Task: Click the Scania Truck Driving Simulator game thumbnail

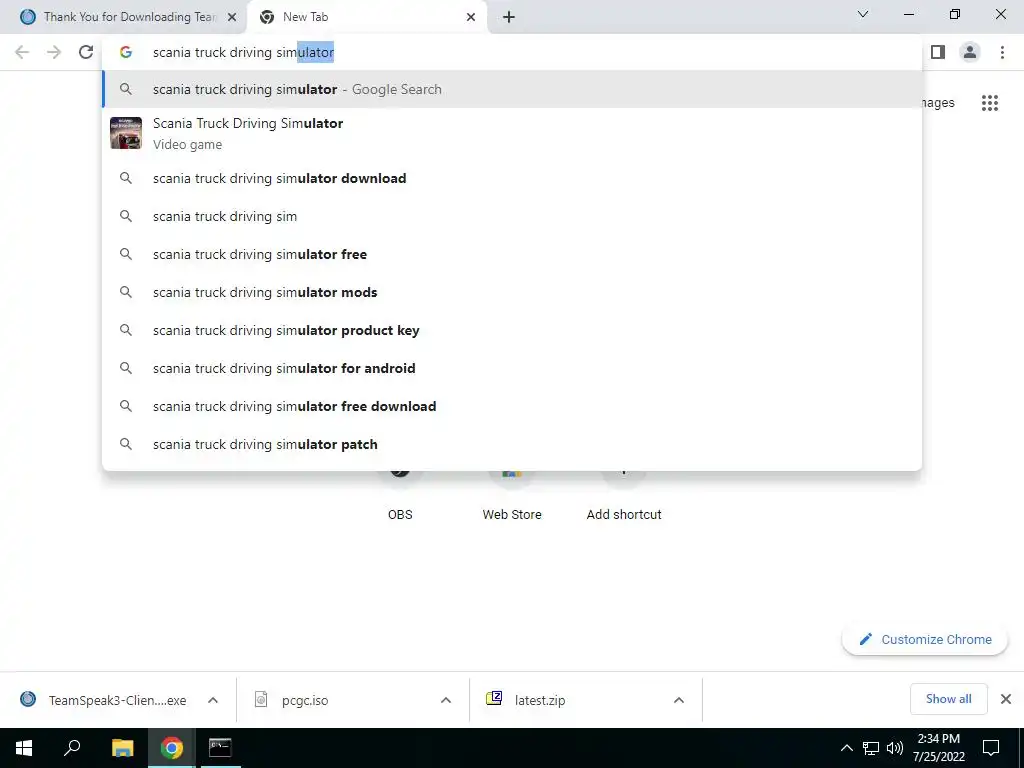Action: 126,133
